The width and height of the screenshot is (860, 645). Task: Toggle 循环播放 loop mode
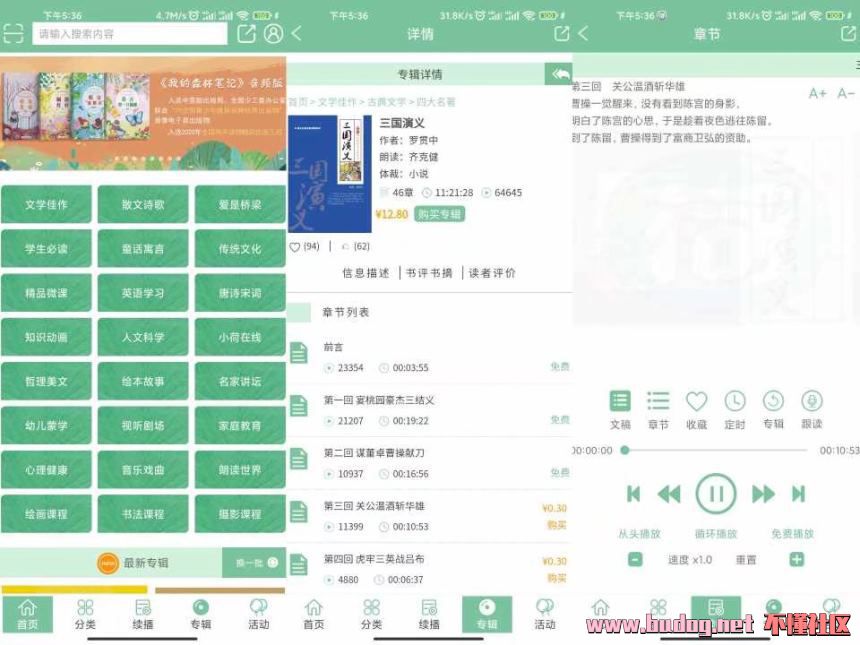[x=716, y=534]
